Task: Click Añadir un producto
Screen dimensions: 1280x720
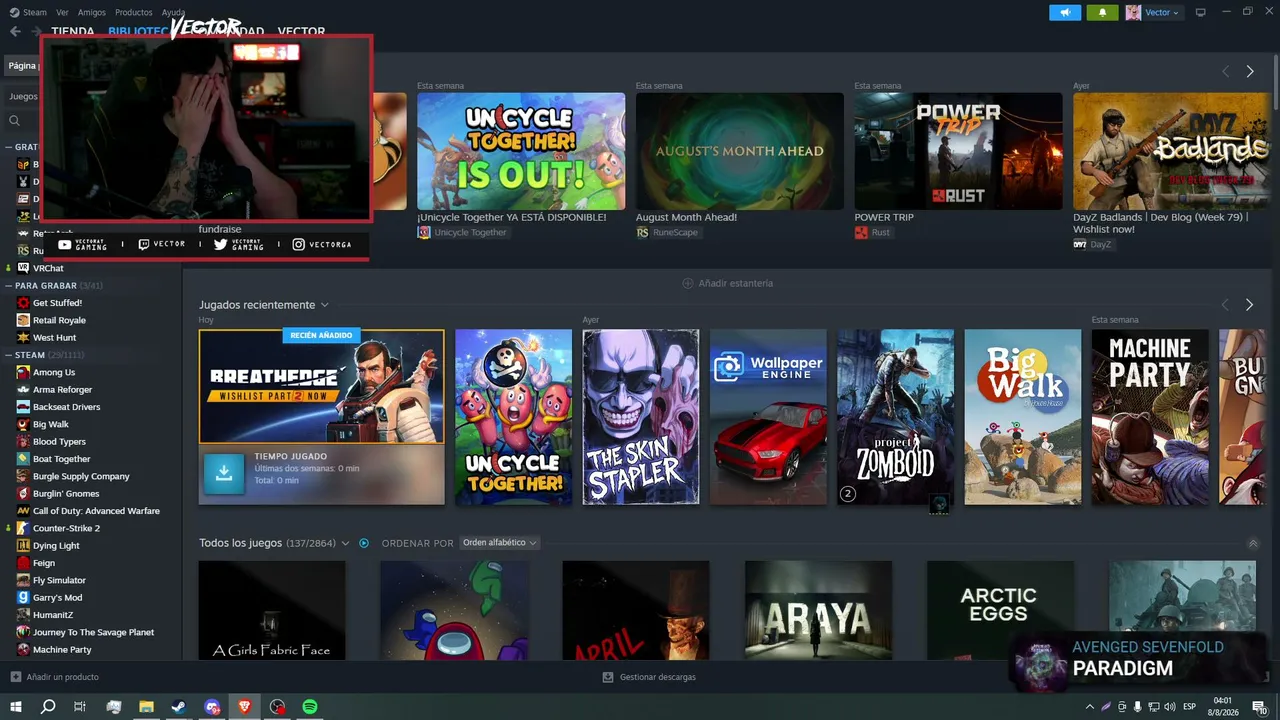Action: coord(54,677)
